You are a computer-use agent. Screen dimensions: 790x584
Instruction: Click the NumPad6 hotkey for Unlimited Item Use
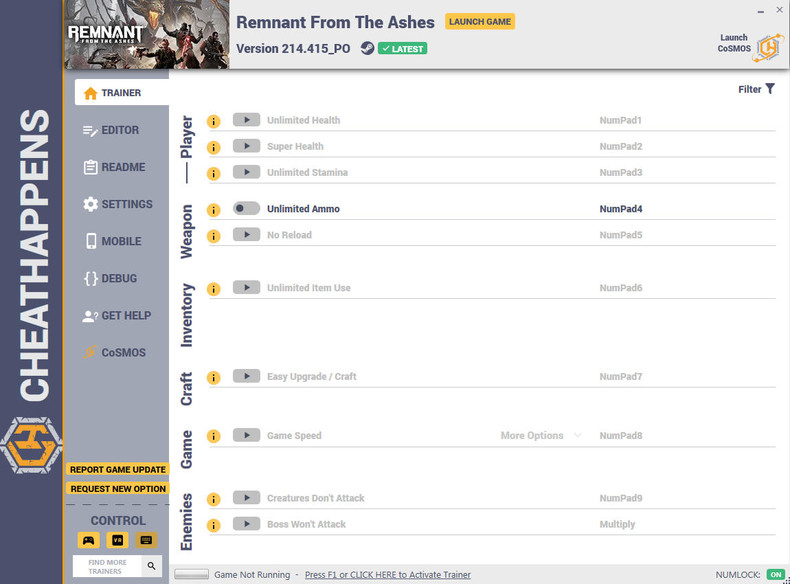[x=621, y=288]
